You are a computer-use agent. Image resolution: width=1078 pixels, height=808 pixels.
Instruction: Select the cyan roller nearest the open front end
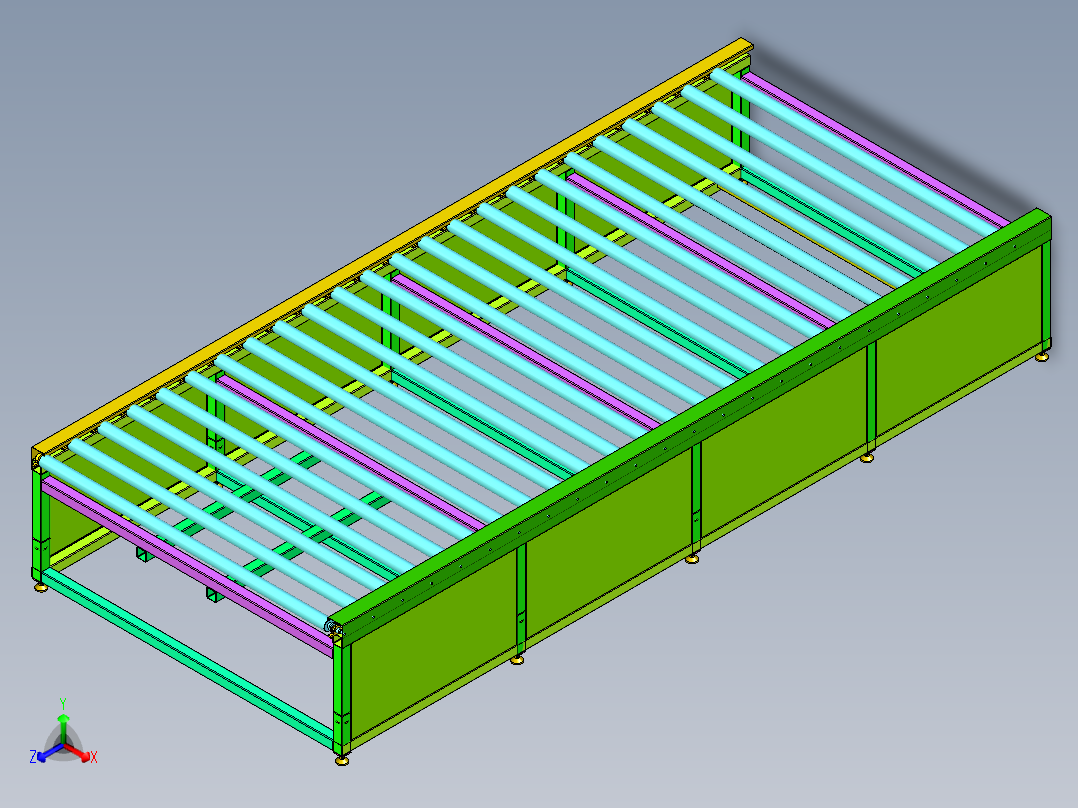coord(184,541)
